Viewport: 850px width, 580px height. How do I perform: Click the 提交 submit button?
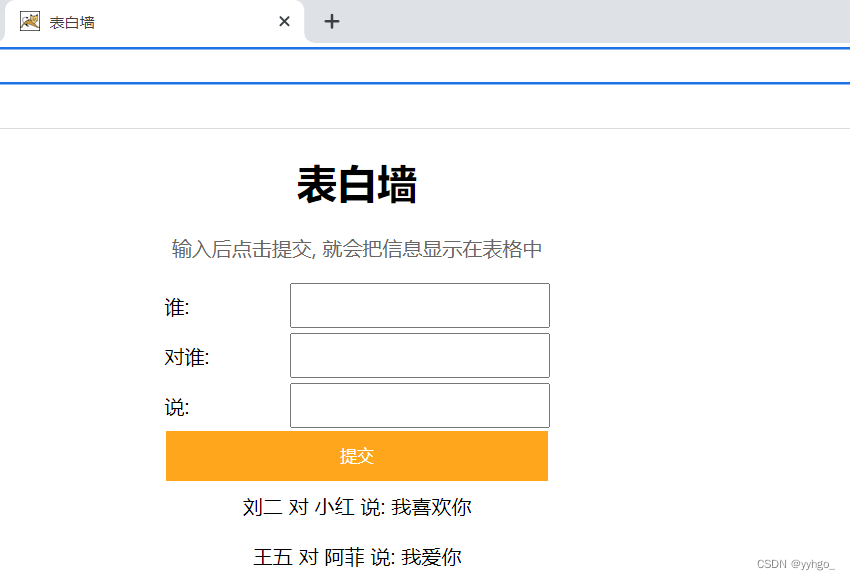357,456
